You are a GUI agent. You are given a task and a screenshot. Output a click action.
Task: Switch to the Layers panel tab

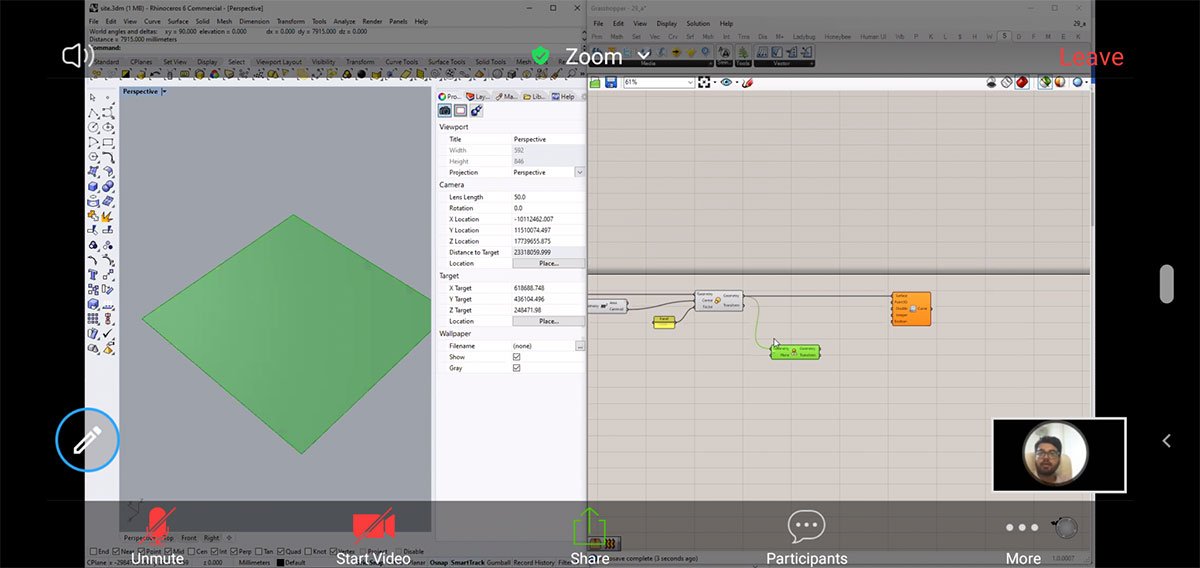(x=478, y=97)
